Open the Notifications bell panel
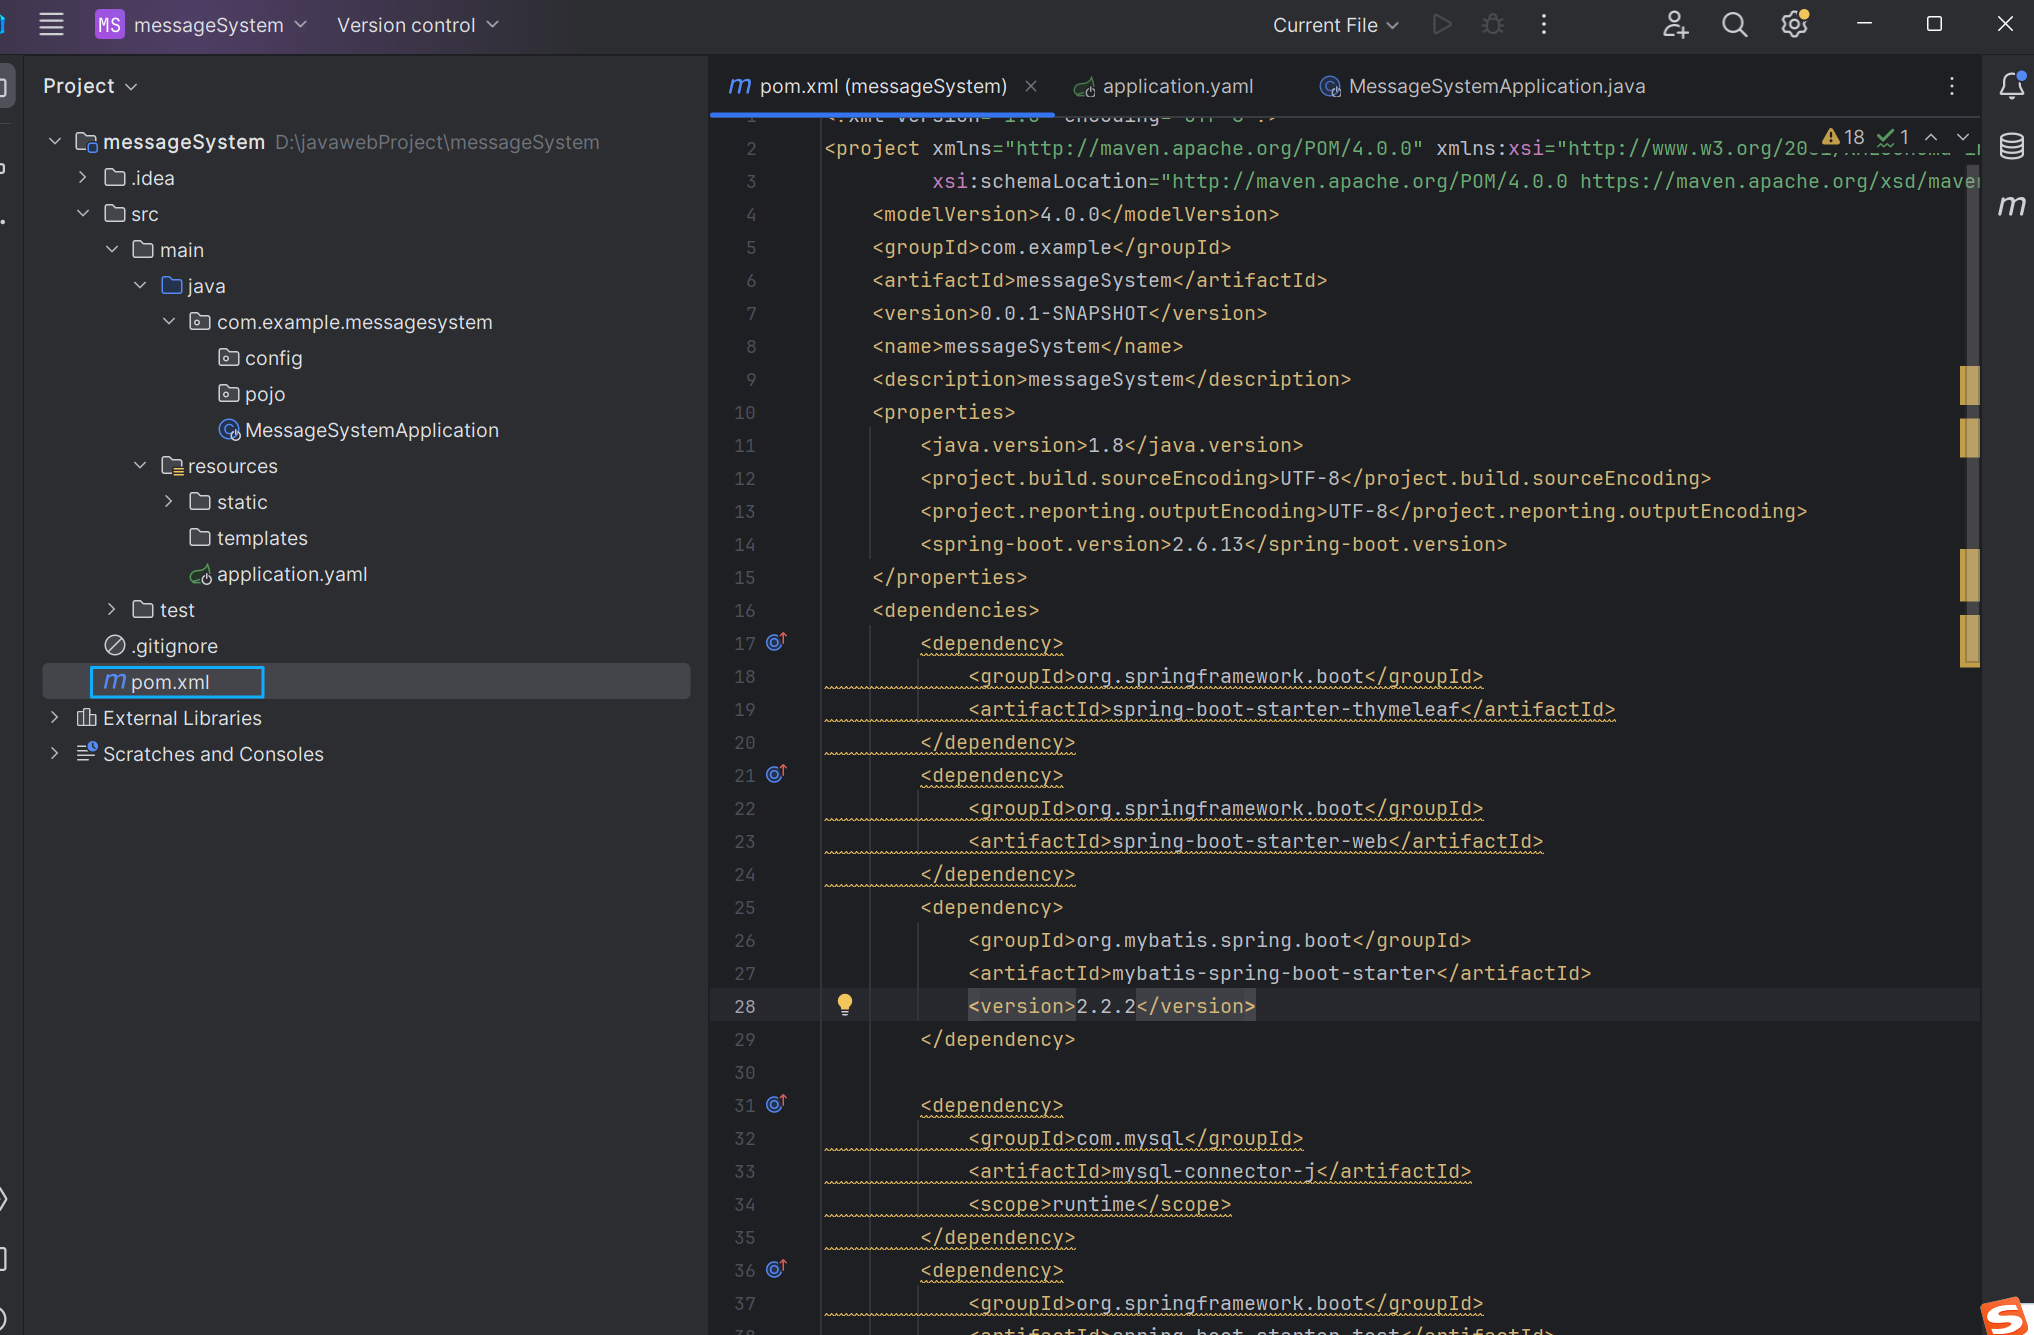This screenshot has width=2034, height=1335. (x=2011, y=87)
